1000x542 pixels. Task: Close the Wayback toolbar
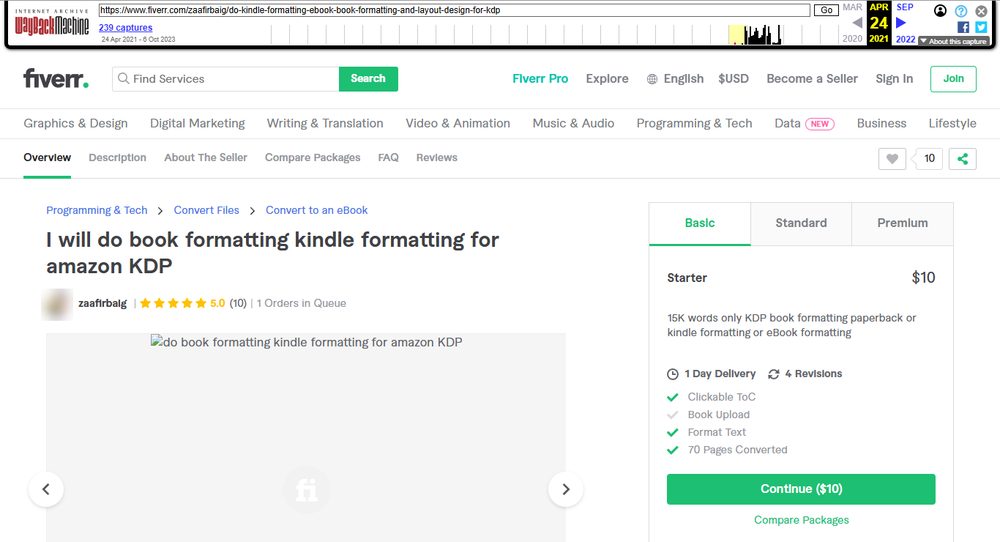click(x=982, y=11)
